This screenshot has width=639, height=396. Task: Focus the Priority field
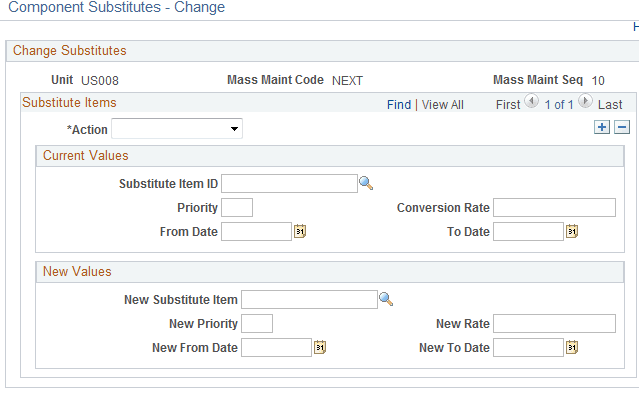(237, 207)
